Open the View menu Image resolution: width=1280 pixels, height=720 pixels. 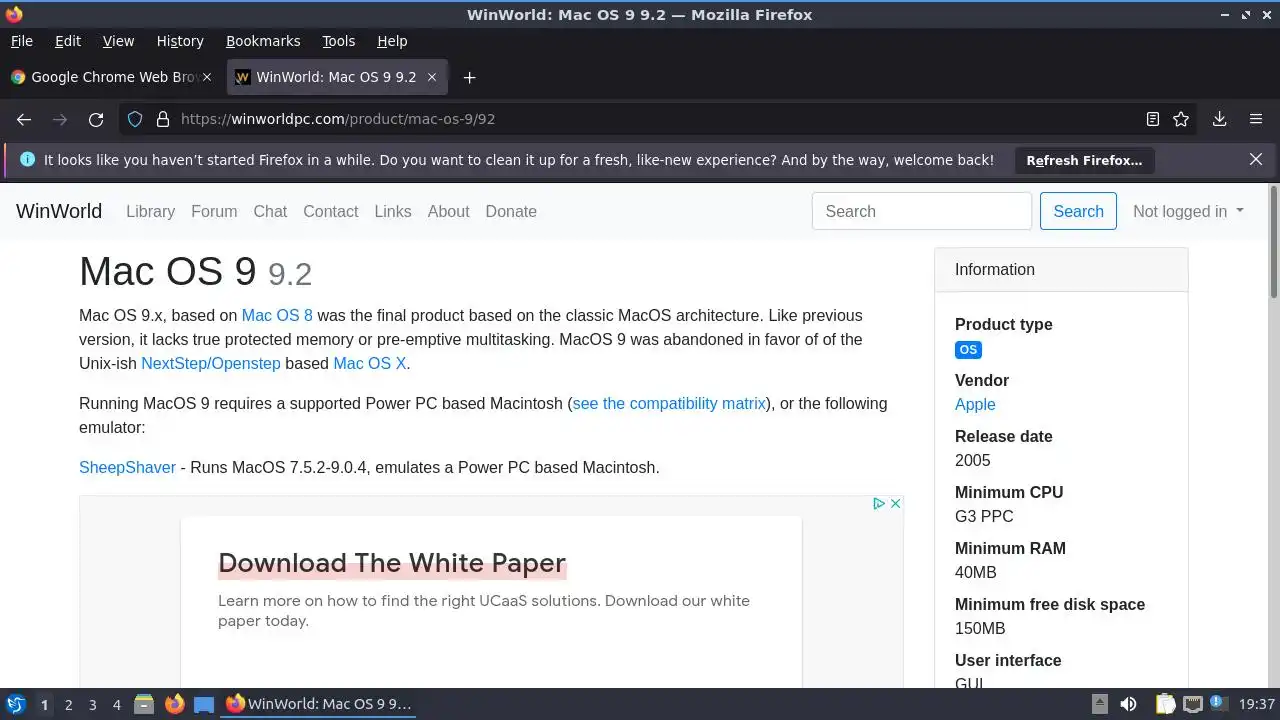coord(118,41)
